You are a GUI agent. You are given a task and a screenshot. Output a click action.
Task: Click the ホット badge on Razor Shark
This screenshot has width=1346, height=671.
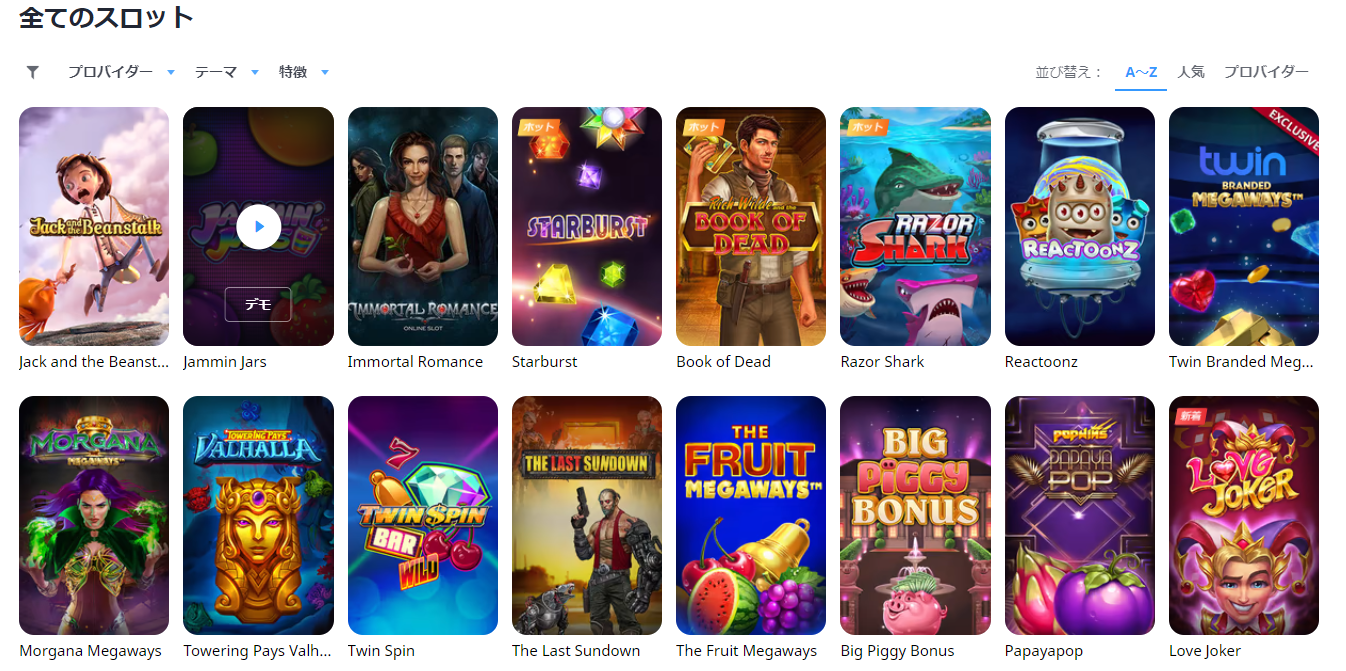[865, 127]
